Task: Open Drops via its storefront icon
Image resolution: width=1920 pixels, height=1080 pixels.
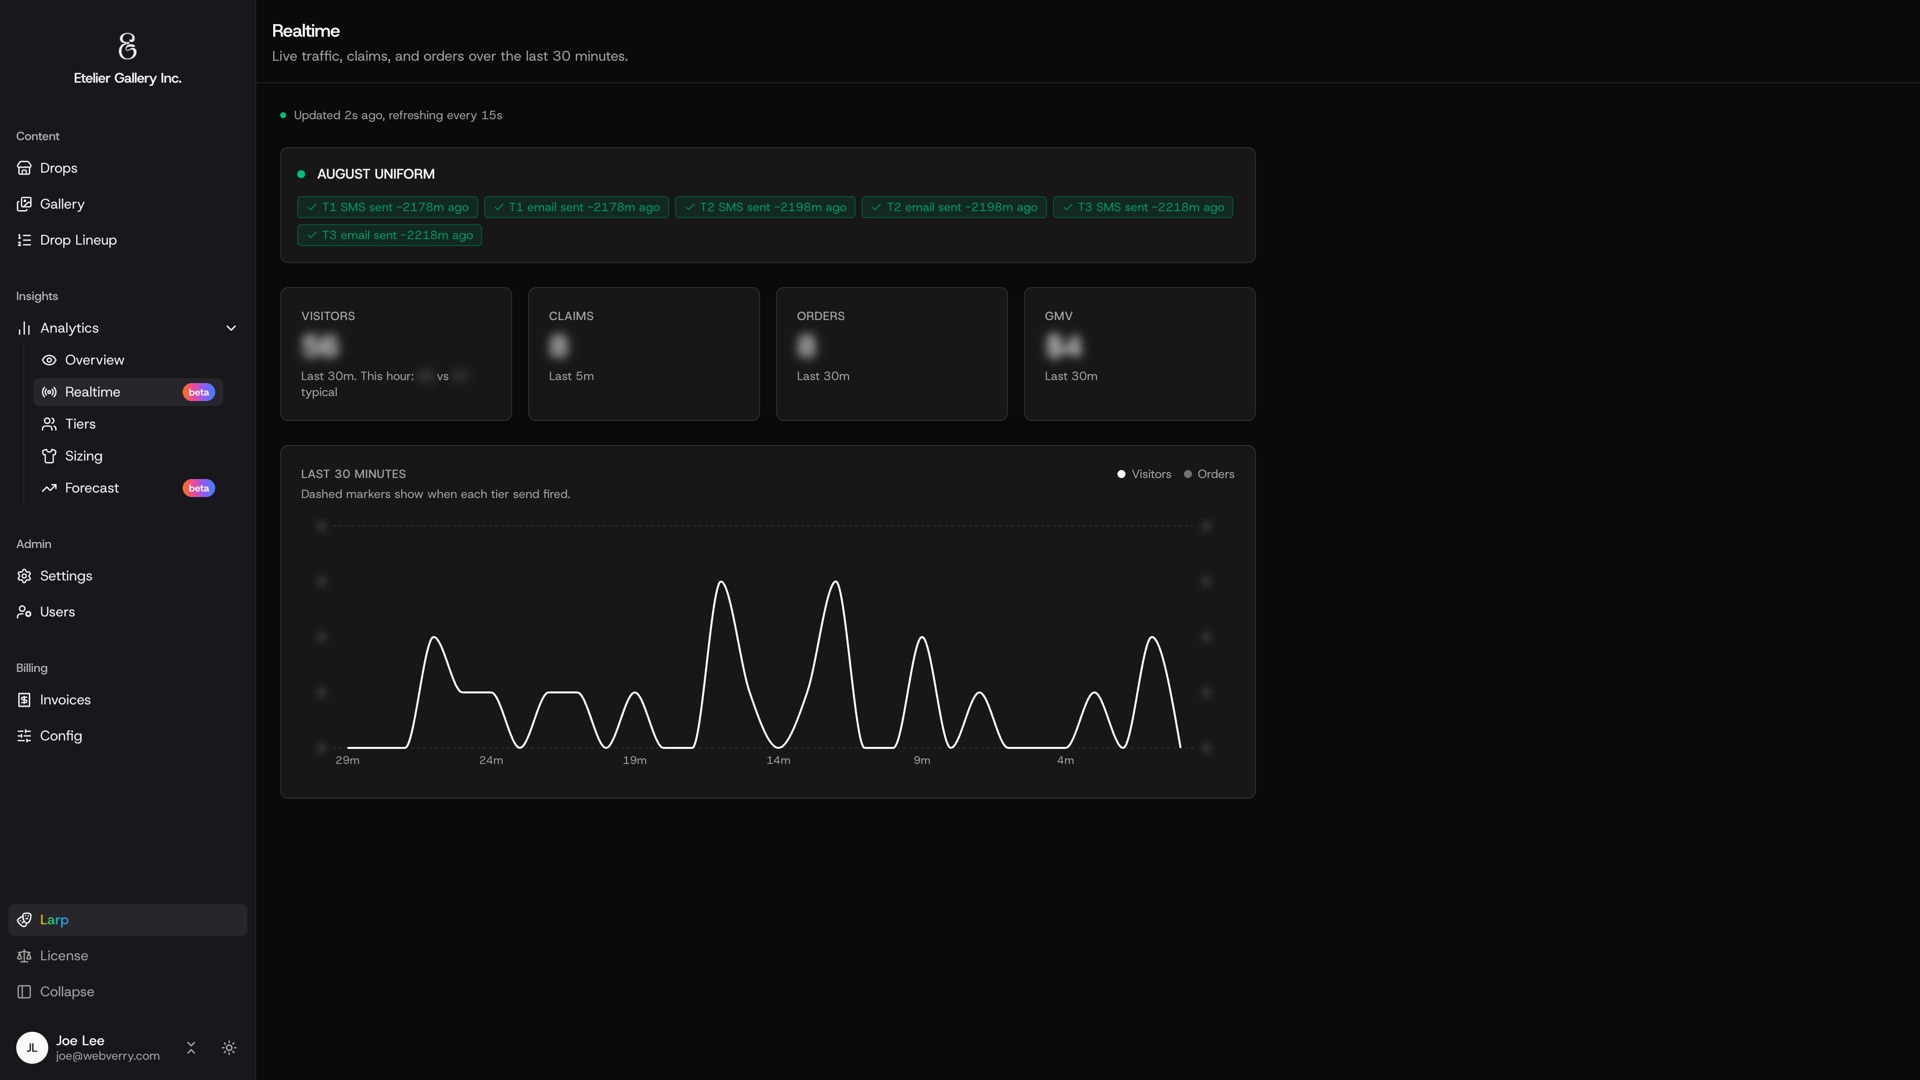Action: pos(24,168)
